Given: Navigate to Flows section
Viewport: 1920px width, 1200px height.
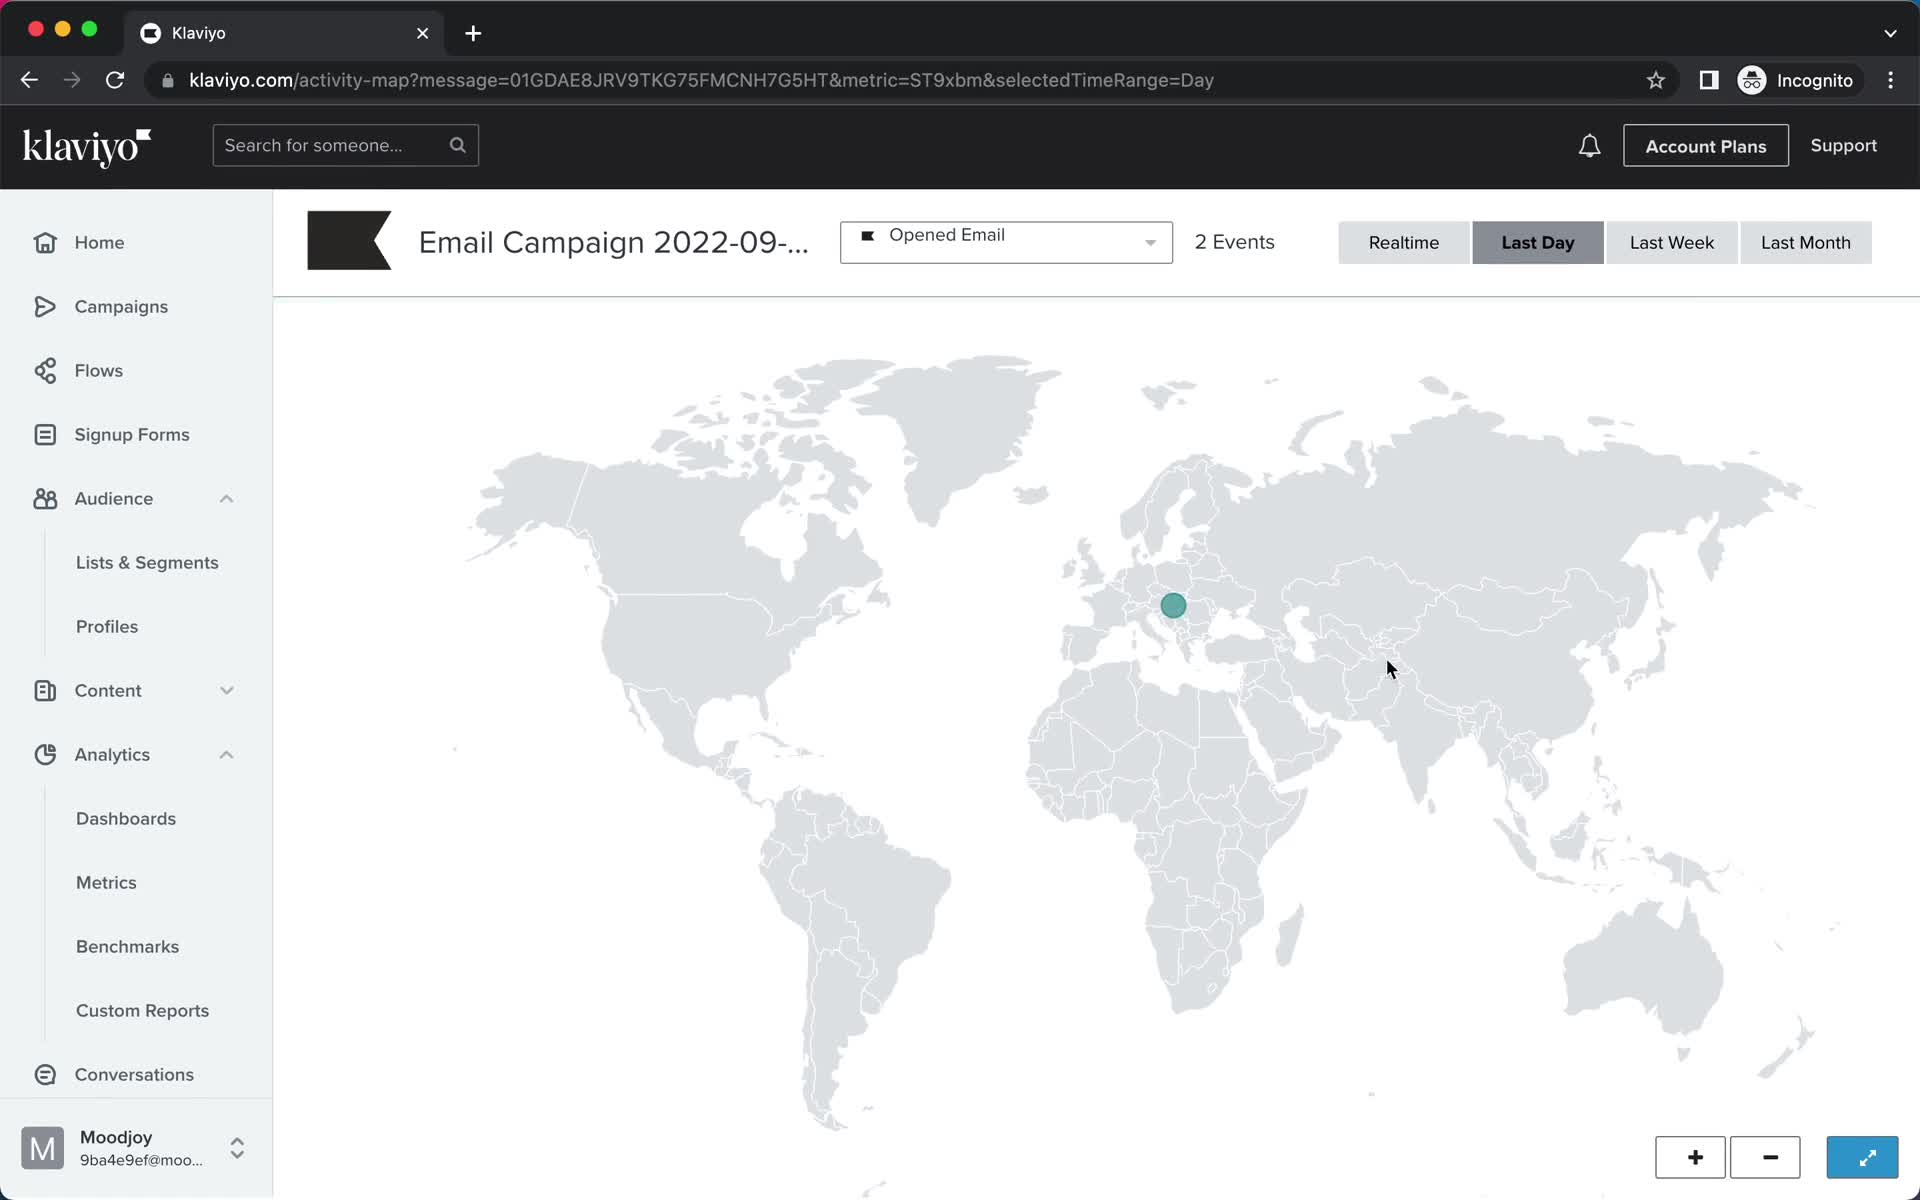Looking at the screenshot, I should click(x=98, y=371).
